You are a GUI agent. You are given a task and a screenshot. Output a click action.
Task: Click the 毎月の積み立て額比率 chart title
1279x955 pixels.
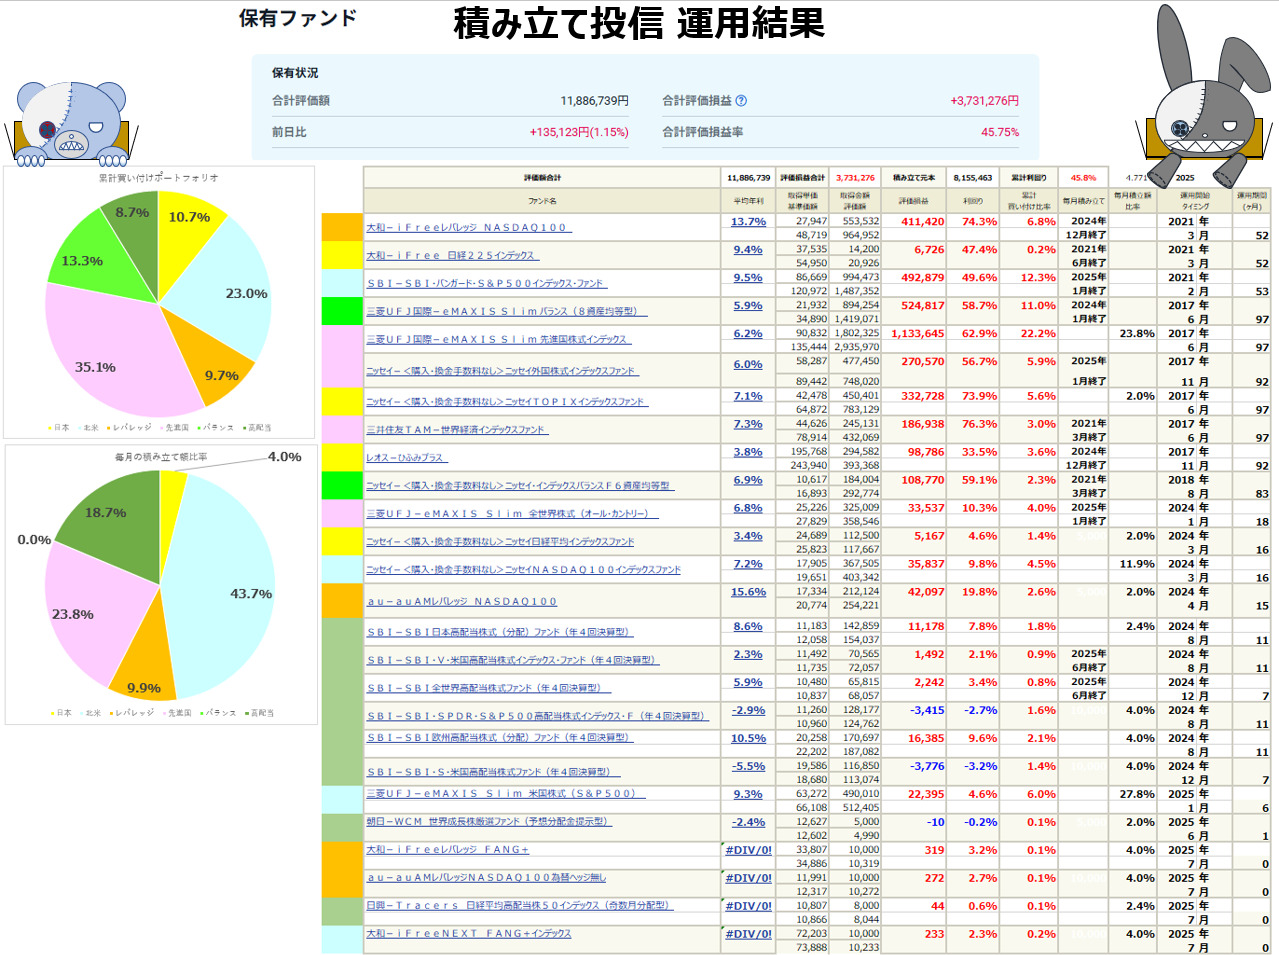[161, 457]
